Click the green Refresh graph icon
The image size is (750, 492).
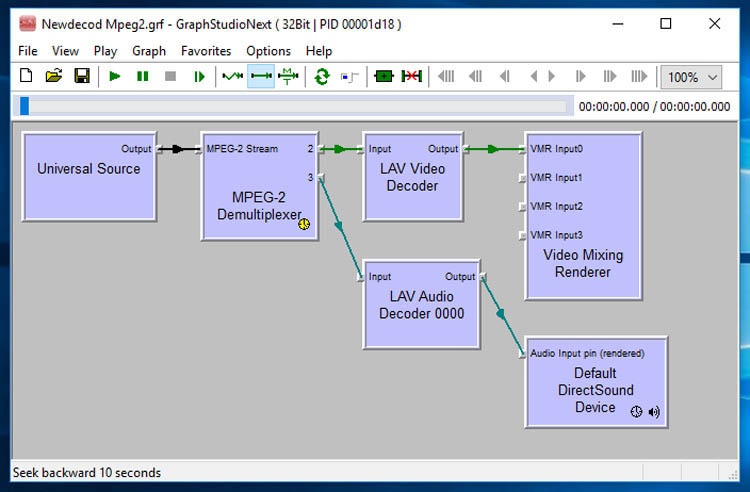(321, 76)
